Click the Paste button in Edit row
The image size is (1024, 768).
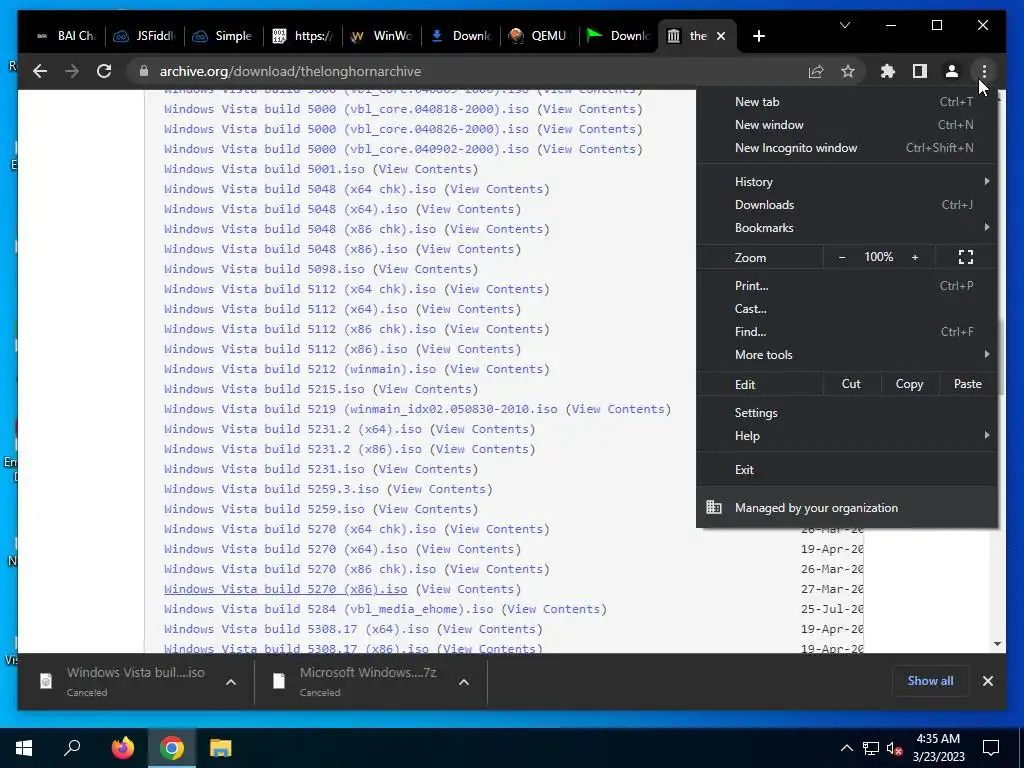[x=967, y=384]
